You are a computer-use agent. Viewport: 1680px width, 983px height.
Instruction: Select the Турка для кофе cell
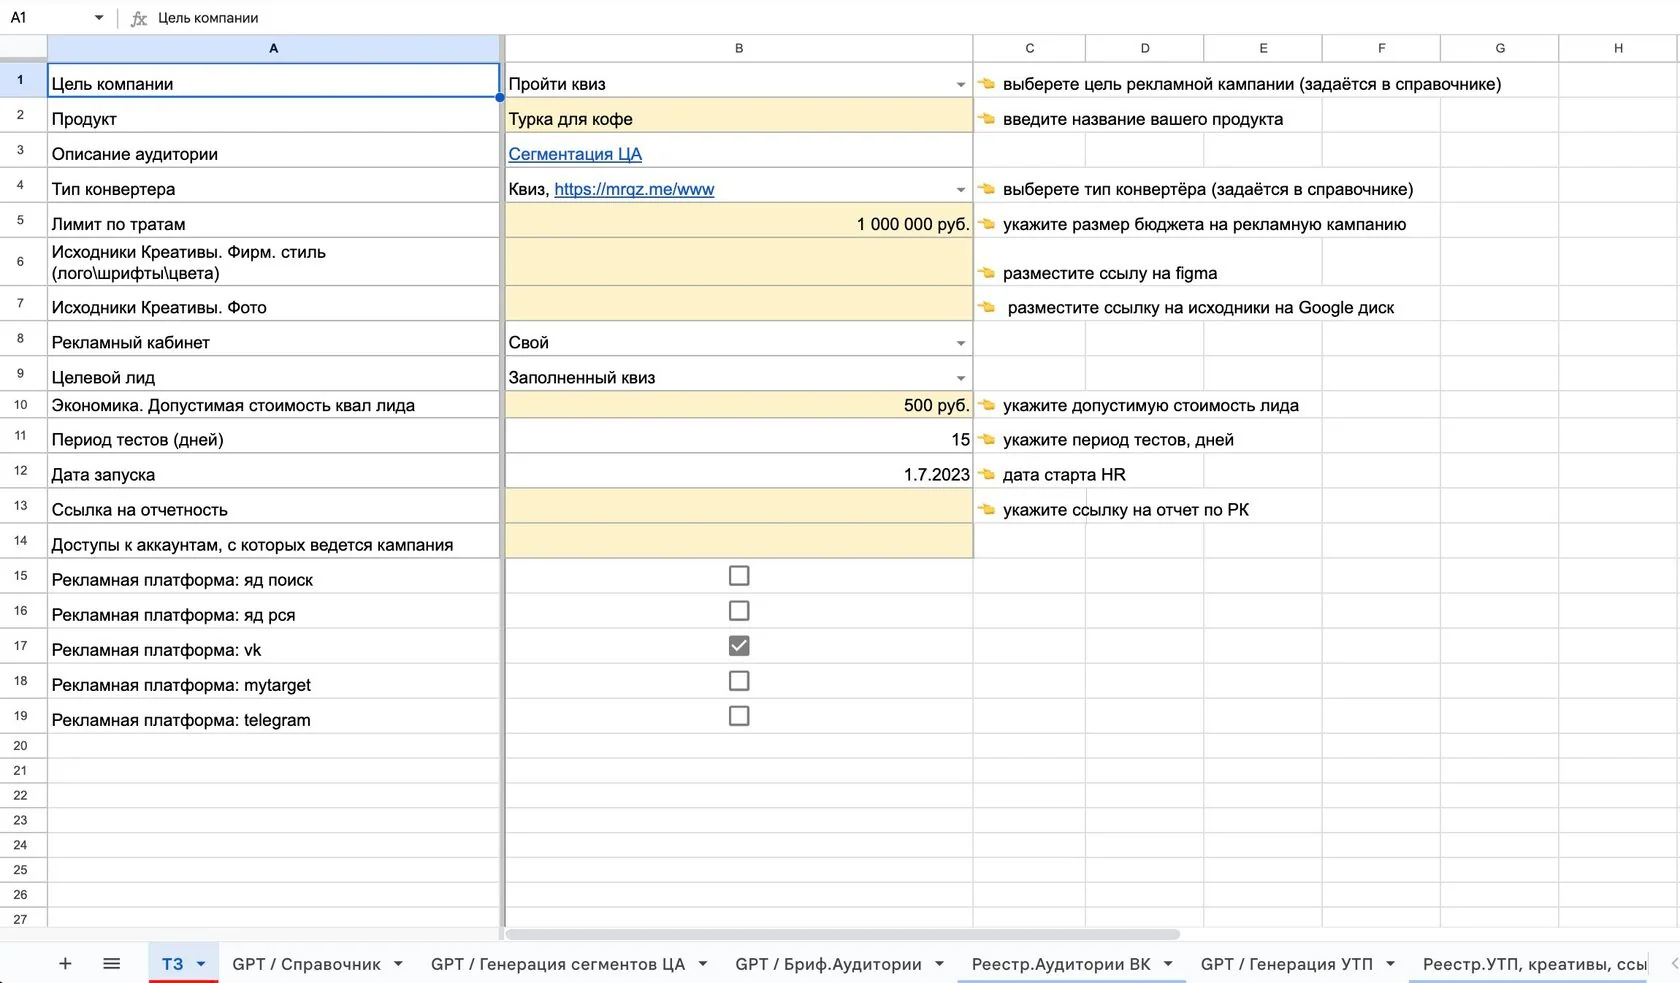click(x=739, y=115)
